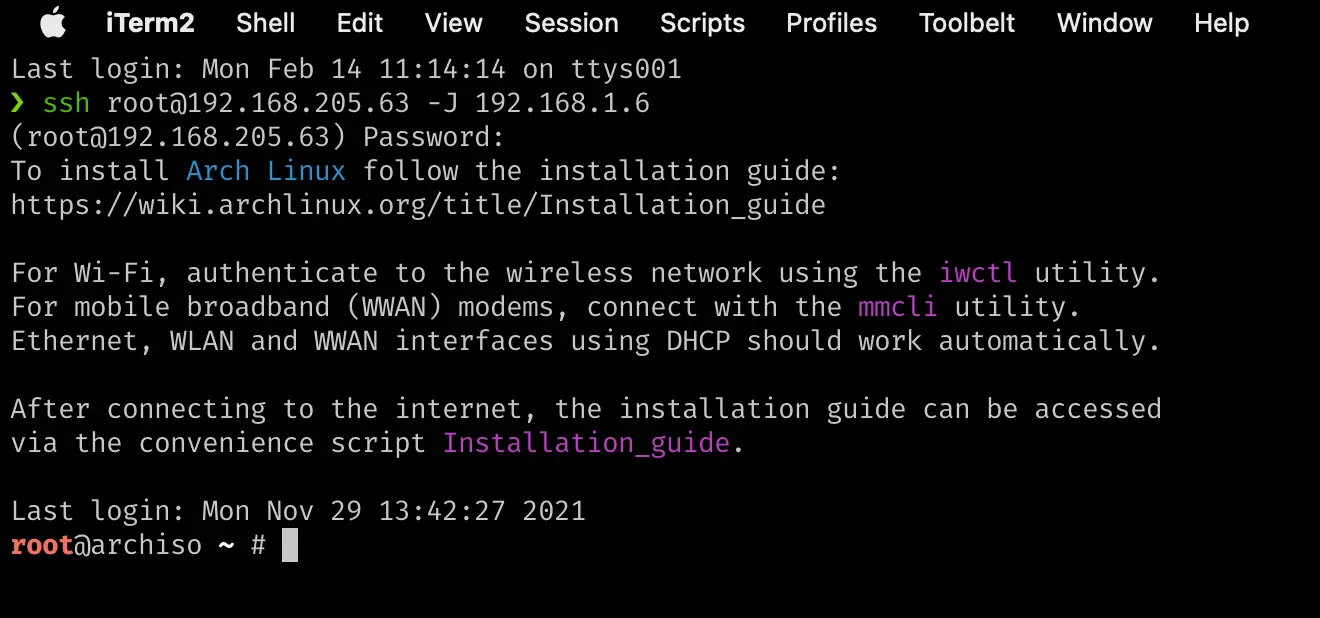Open the Window menu

pyautogui.click(x=1104, y=22)
